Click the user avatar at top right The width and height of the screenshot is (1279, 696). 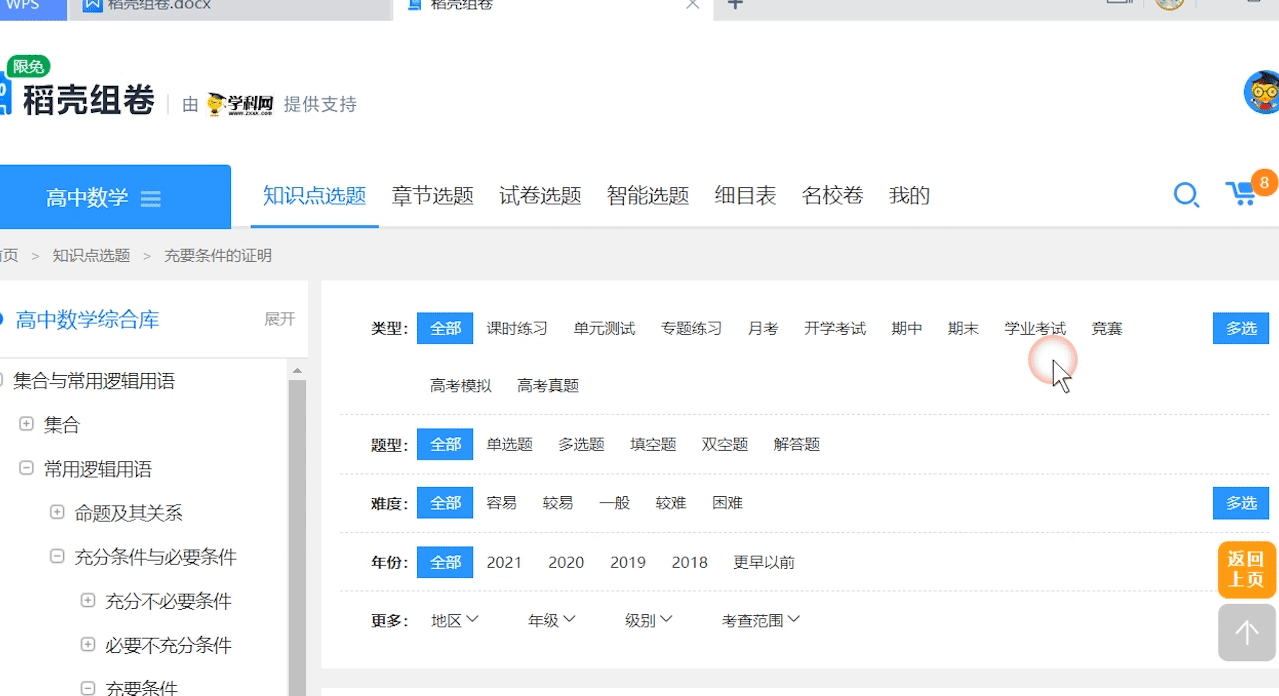pyautogui.click(x=1262, y=93)
